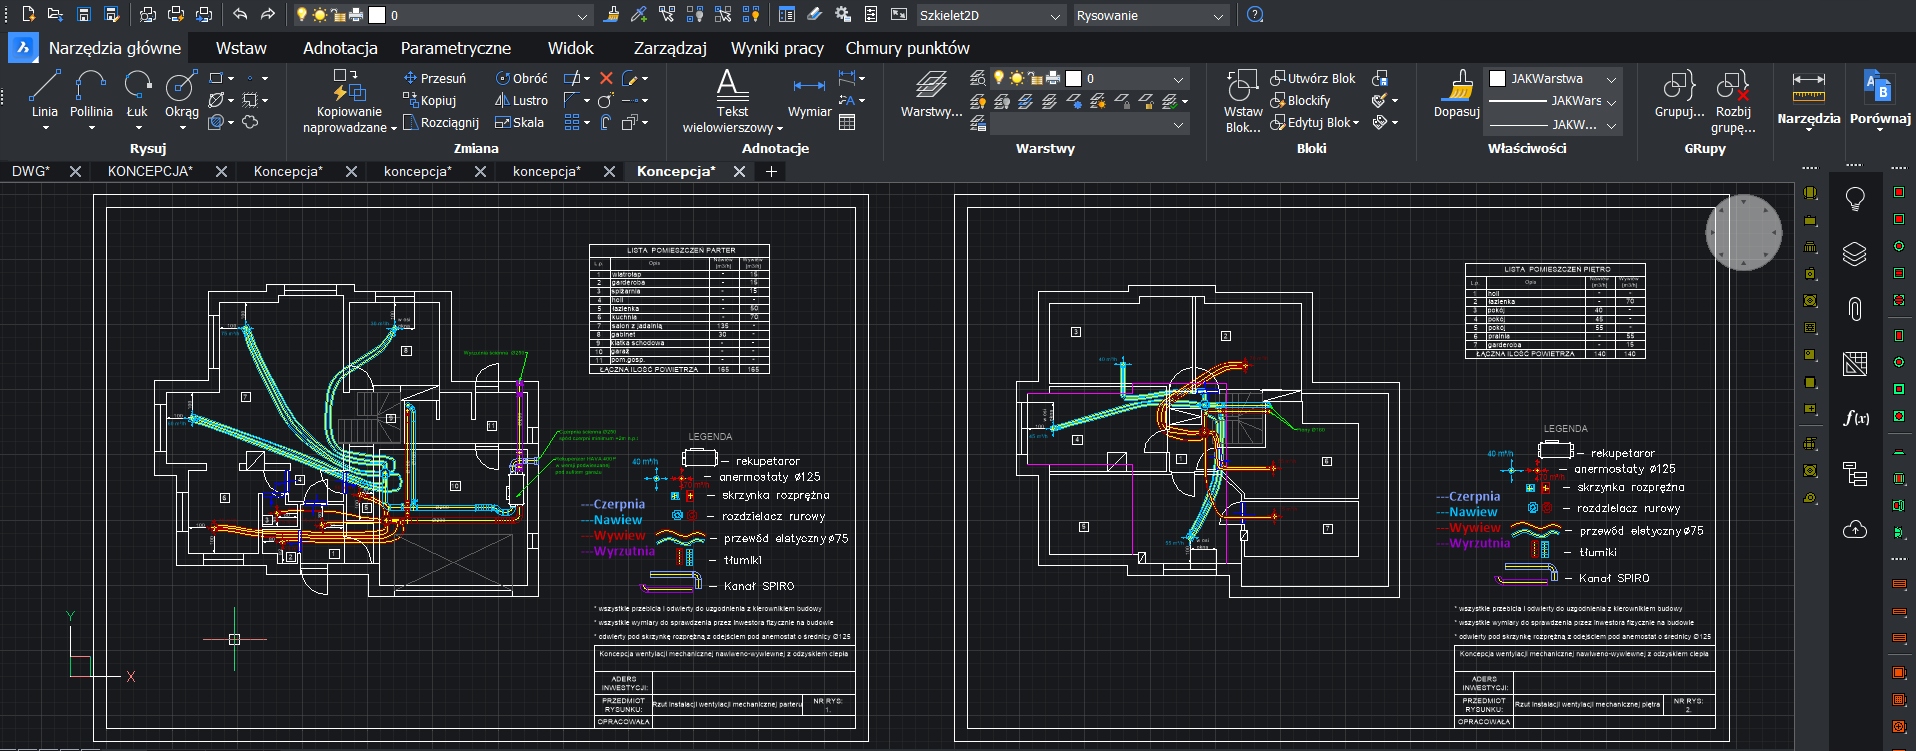Click the red X delete tool
The height and width of the screenshot is (751, 1916).
[606, 78]
